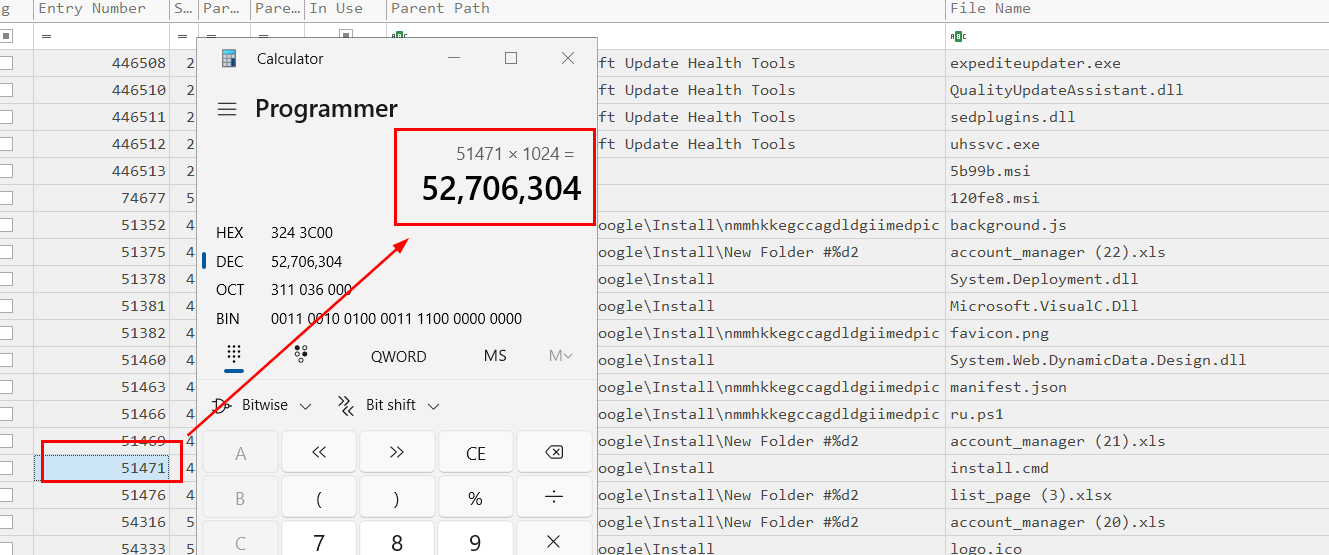Tick the checkbox in the 51352 row
1329x555 pixels.
6,225
